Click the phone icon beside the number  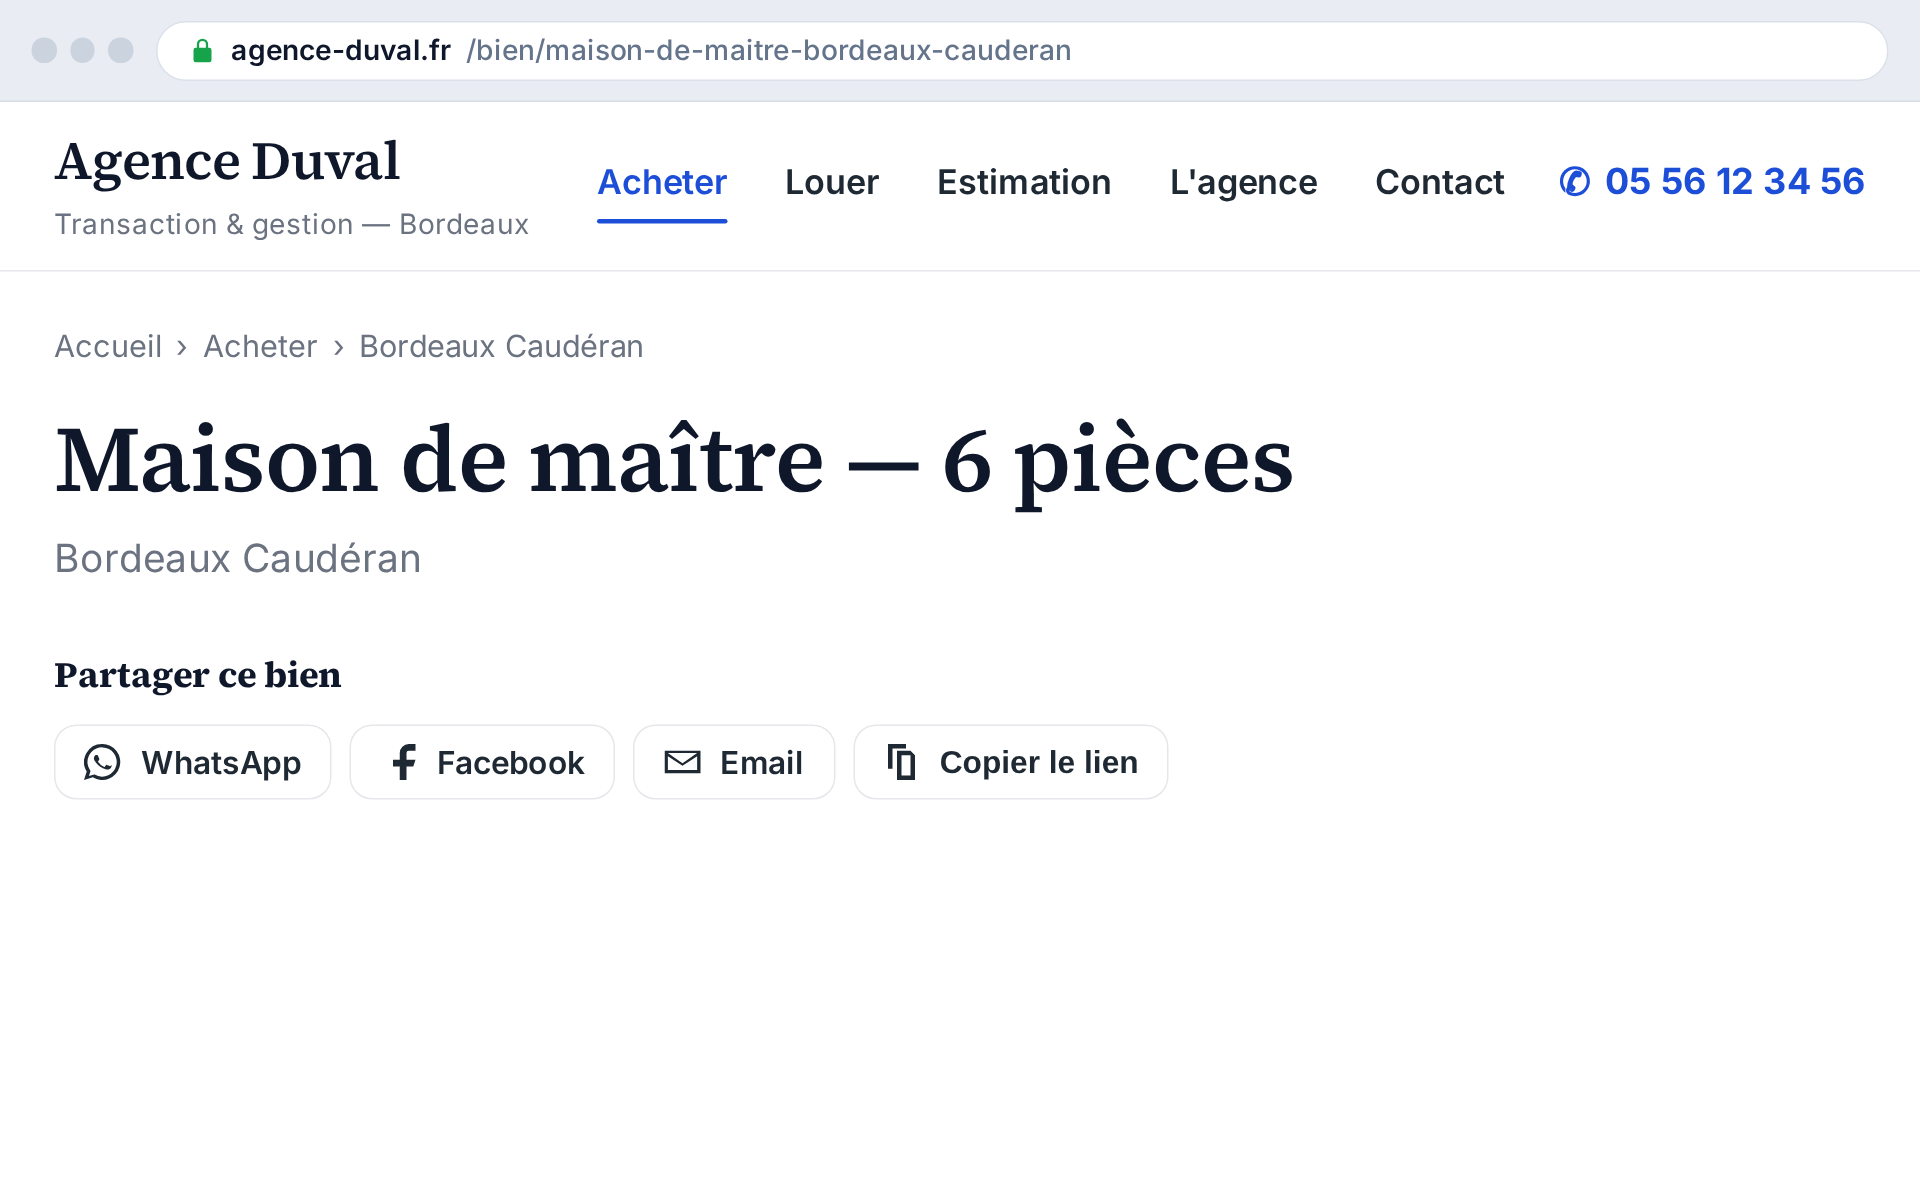point(1575,182)
